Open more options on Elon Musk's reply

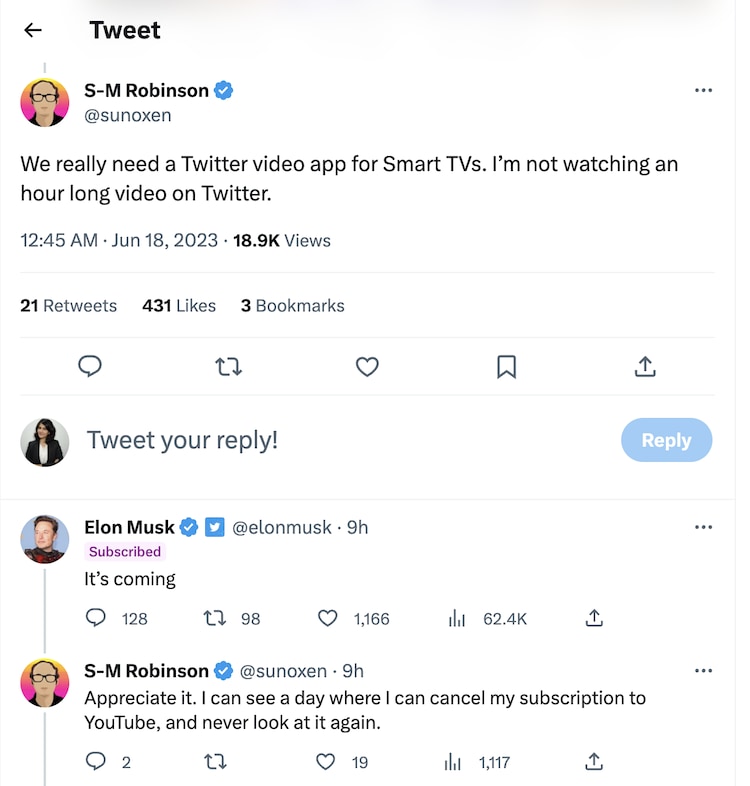coord(703,527)
